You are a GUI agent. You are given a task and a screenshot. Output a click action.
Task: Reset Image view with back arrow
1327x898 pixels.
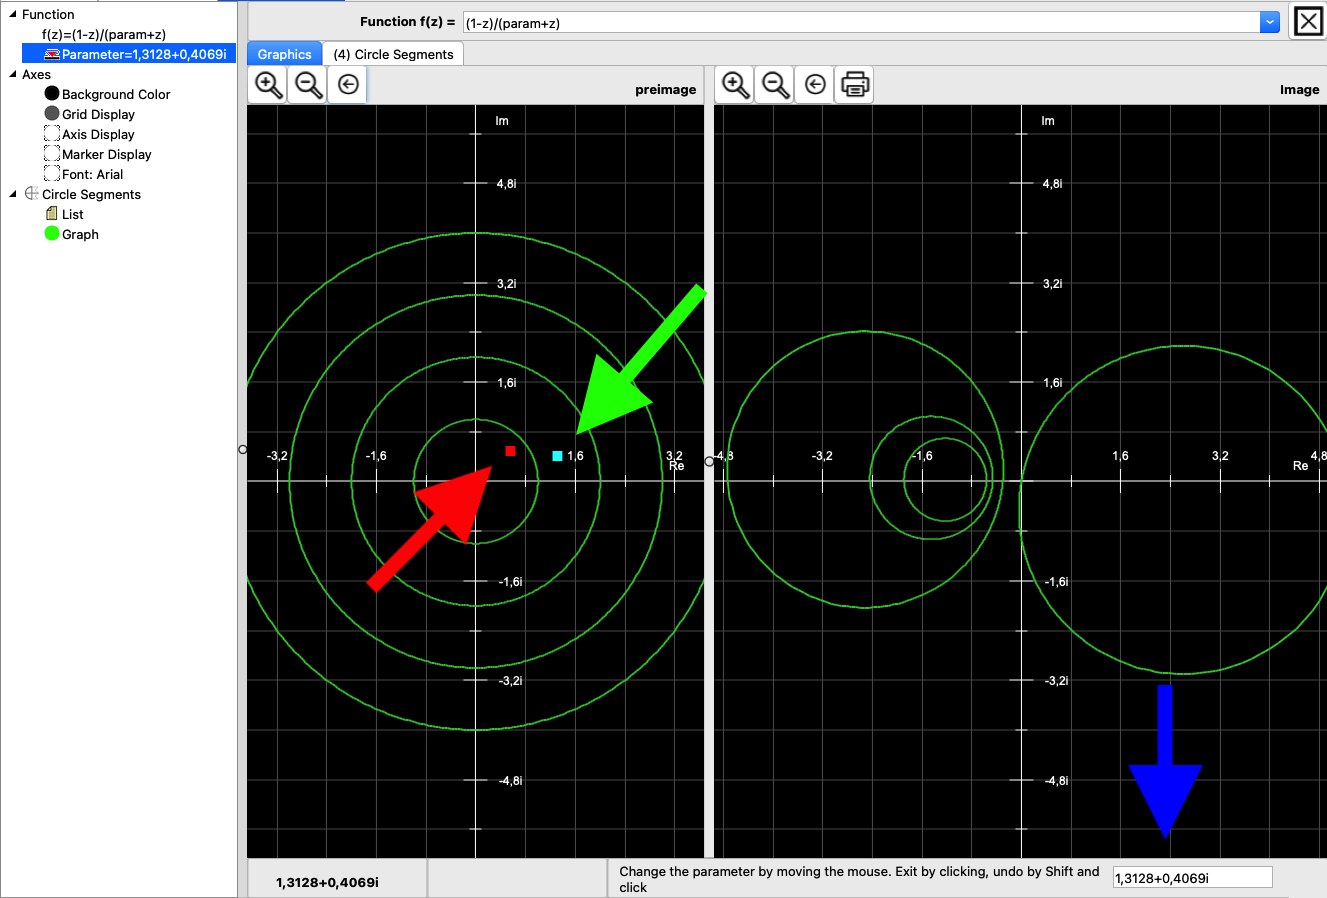tap(815, 85)
